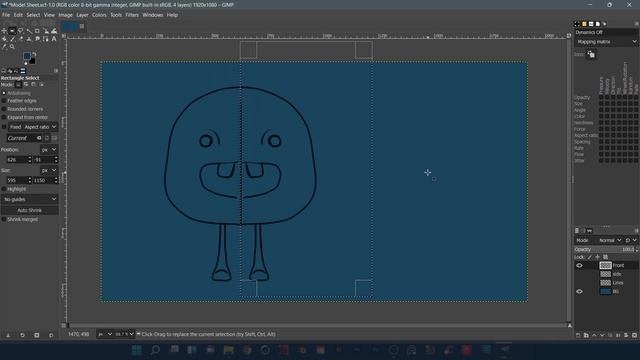This screenshot has height=360, width=640.
Task: Select the Paintbrush tool
Action: (12, 39)
